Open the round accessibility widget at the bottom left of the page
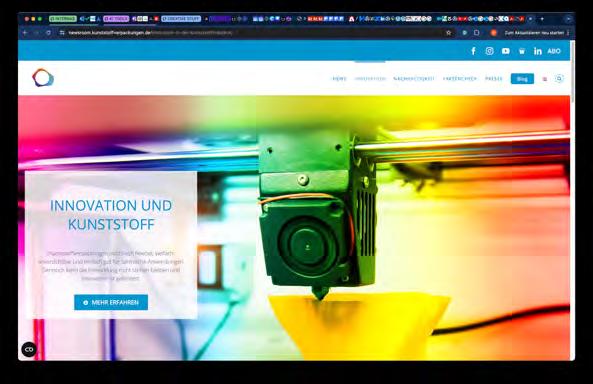593x384 pixels. click(29, 350)
